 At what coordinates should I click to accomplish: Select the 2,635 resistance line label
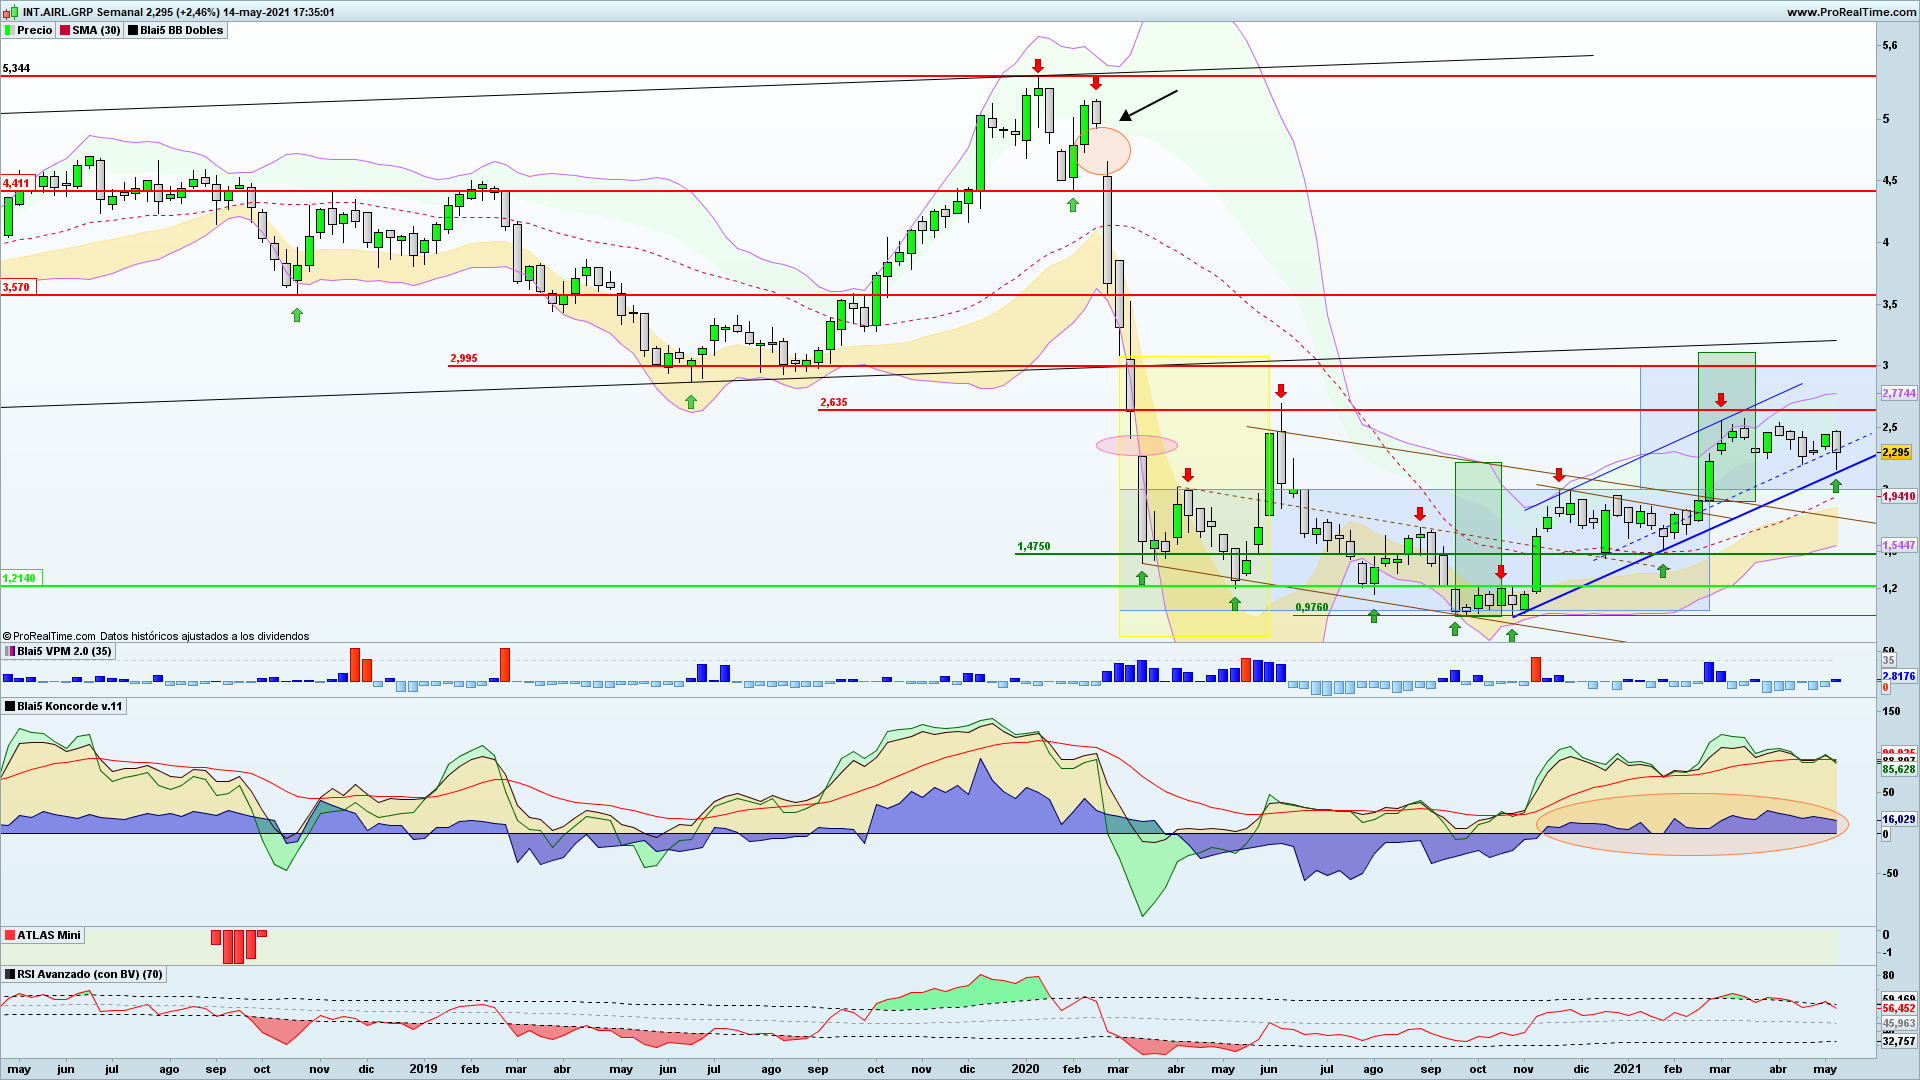[x=834, y=402]
